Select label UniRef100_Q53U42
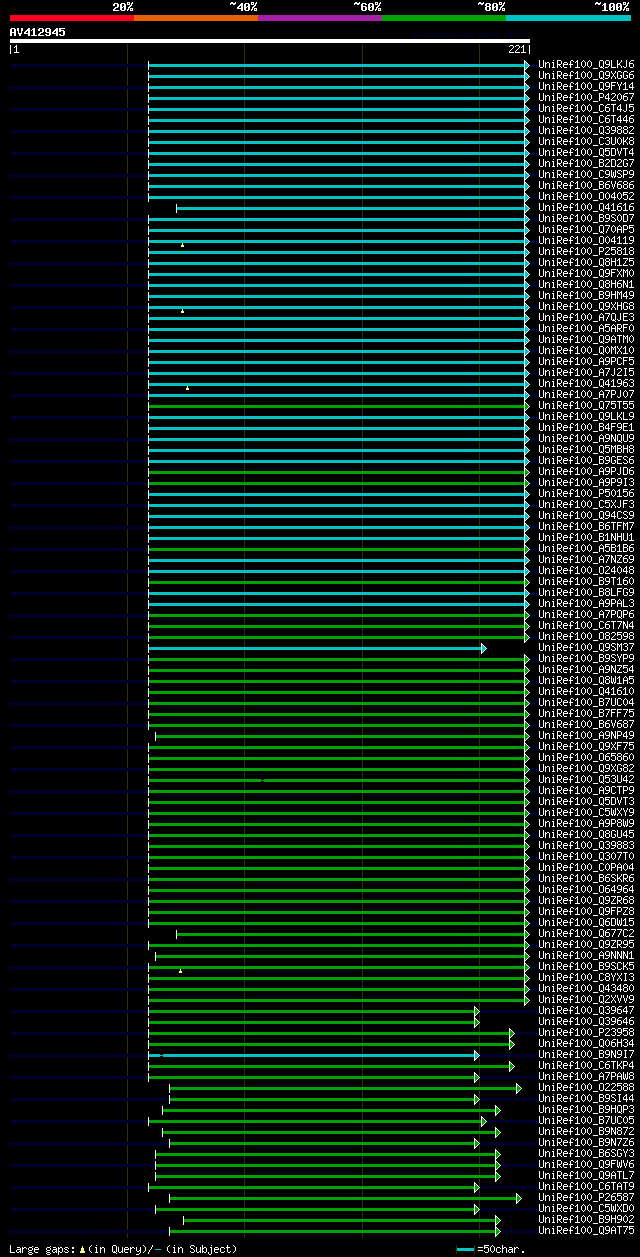Screen dimensions: 640x1257 coord(586,779)
